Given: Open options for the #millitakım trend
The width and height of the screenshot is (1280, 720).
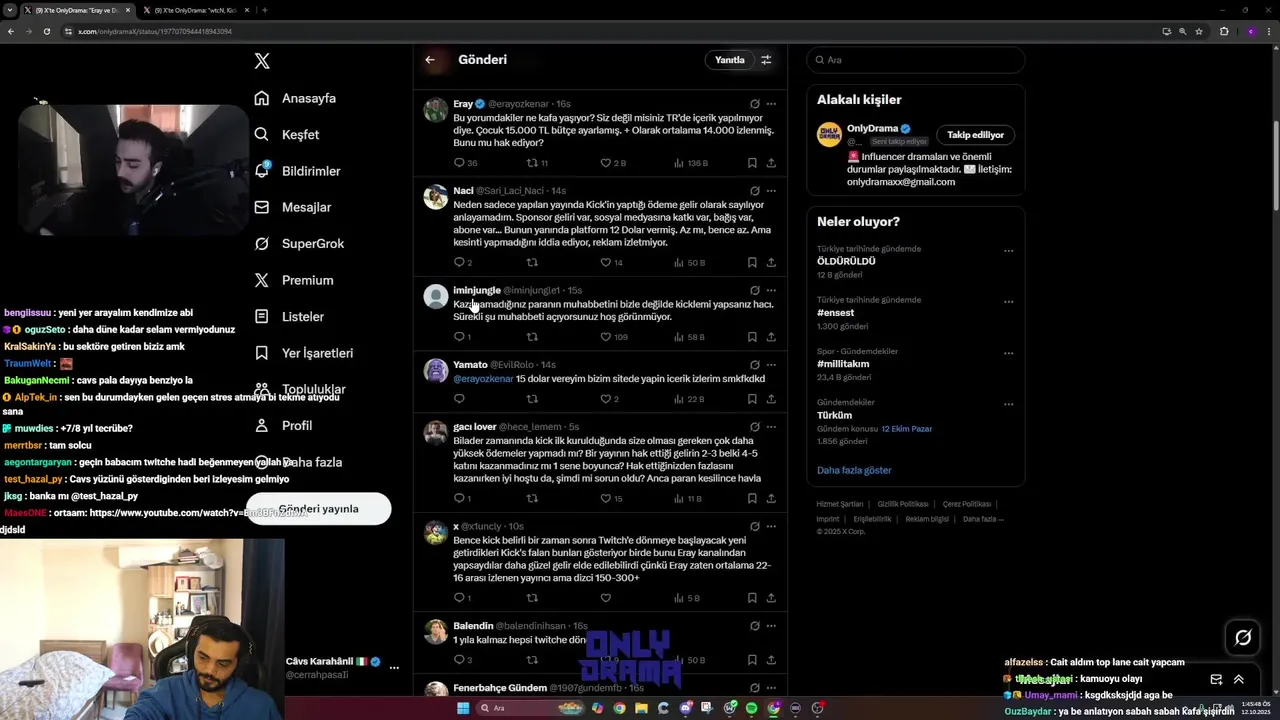Looking at the screenshot, I should 1008,353.
